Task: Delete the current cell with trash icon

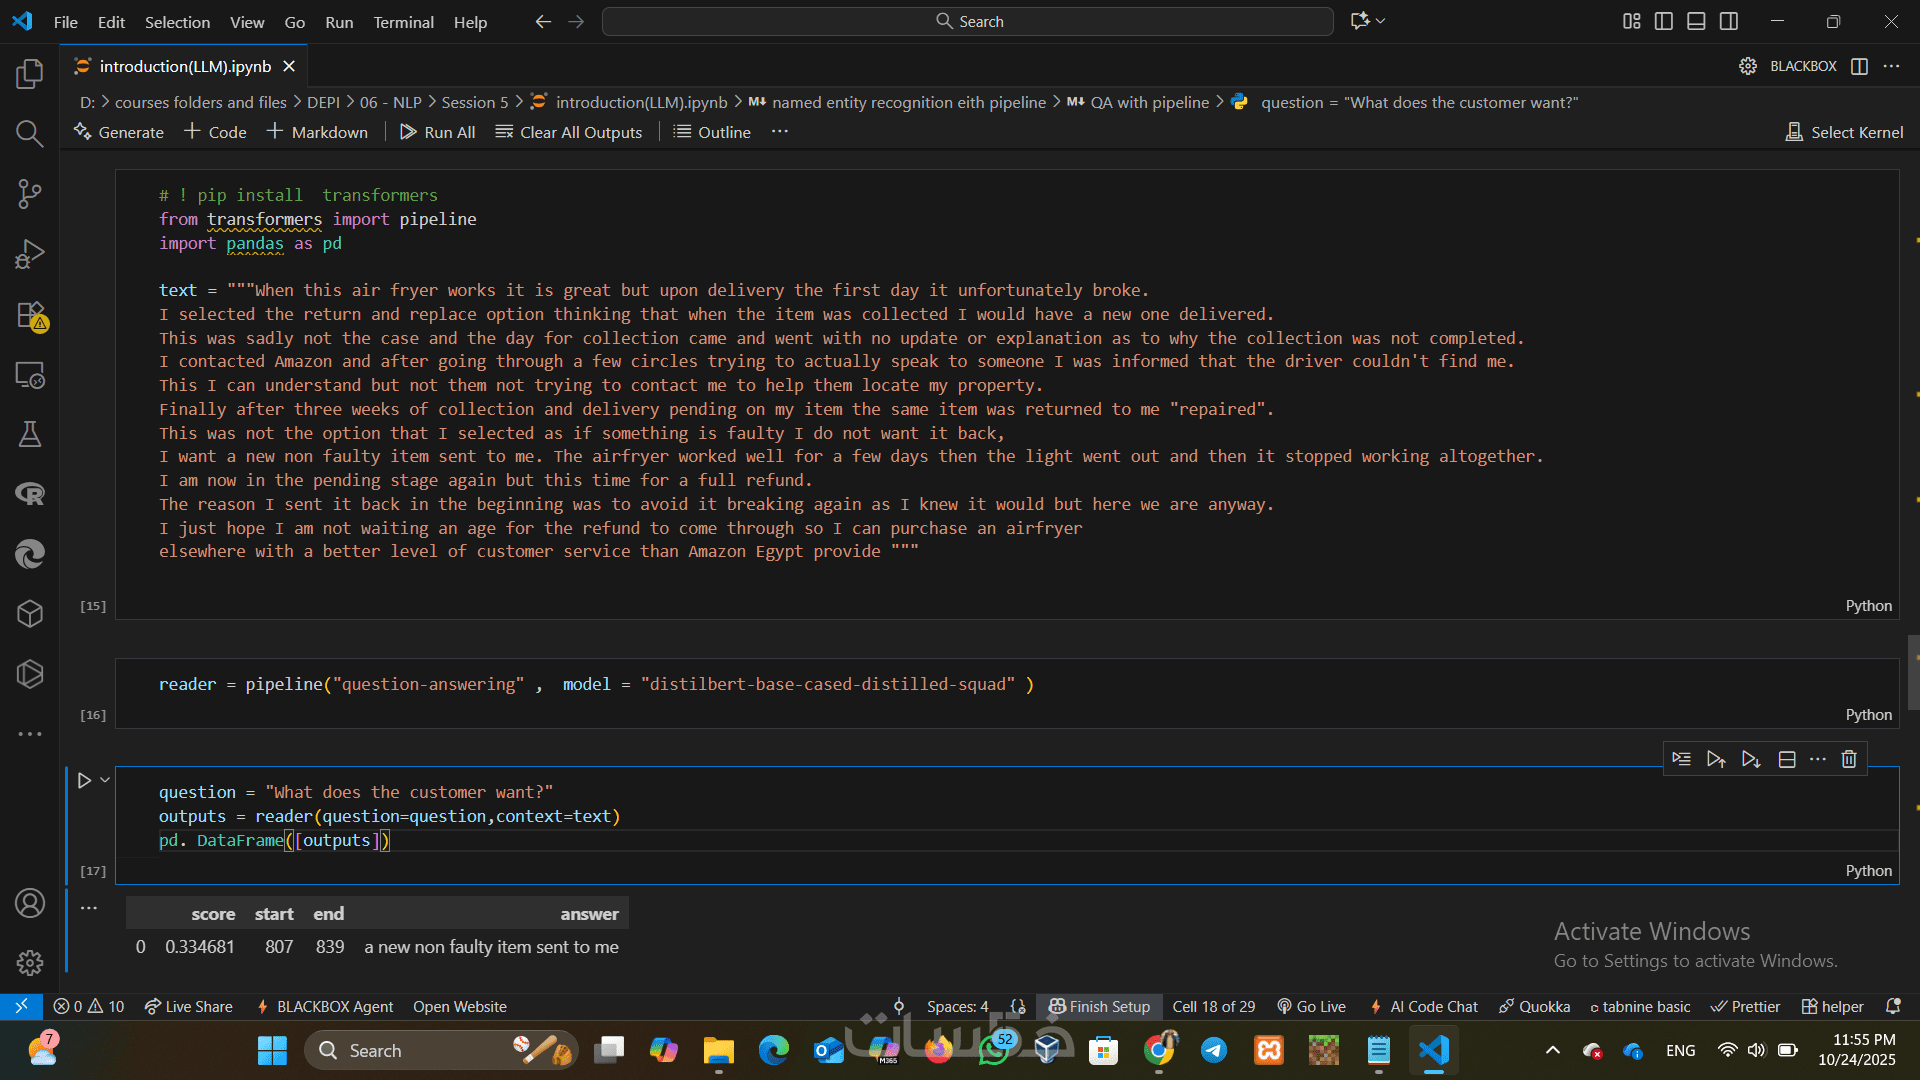Action: point(1849,759)
